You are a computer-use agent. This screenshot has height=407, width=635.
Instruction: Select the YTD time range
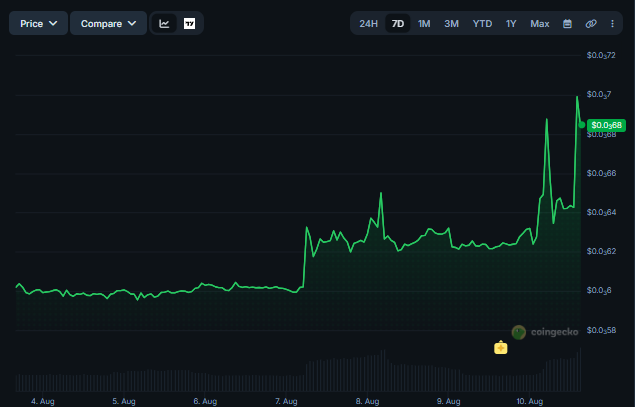coord(482,23)
